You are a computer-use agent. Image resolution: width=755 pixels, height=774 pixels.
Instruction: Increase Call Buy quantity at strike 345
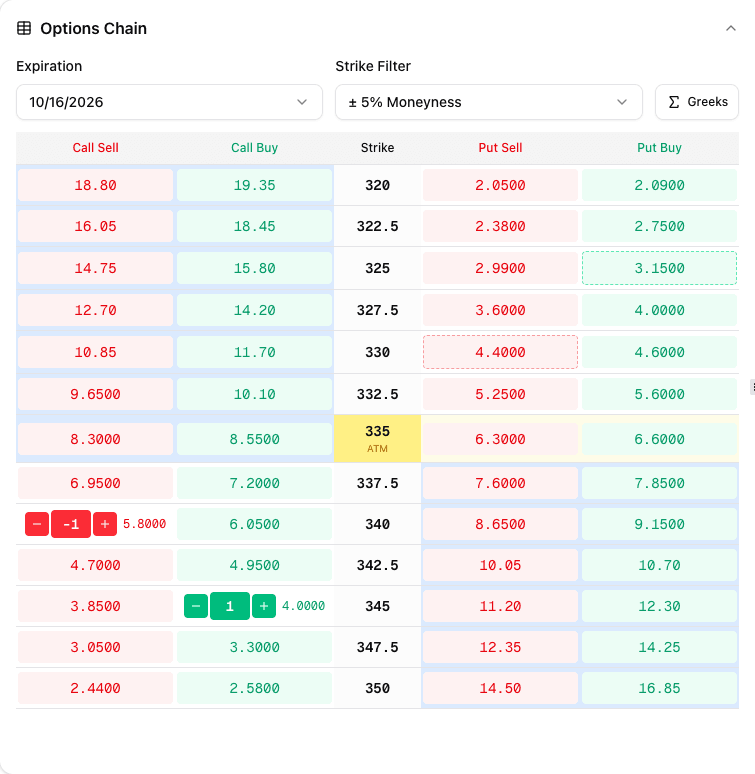[x=264, y=606]
